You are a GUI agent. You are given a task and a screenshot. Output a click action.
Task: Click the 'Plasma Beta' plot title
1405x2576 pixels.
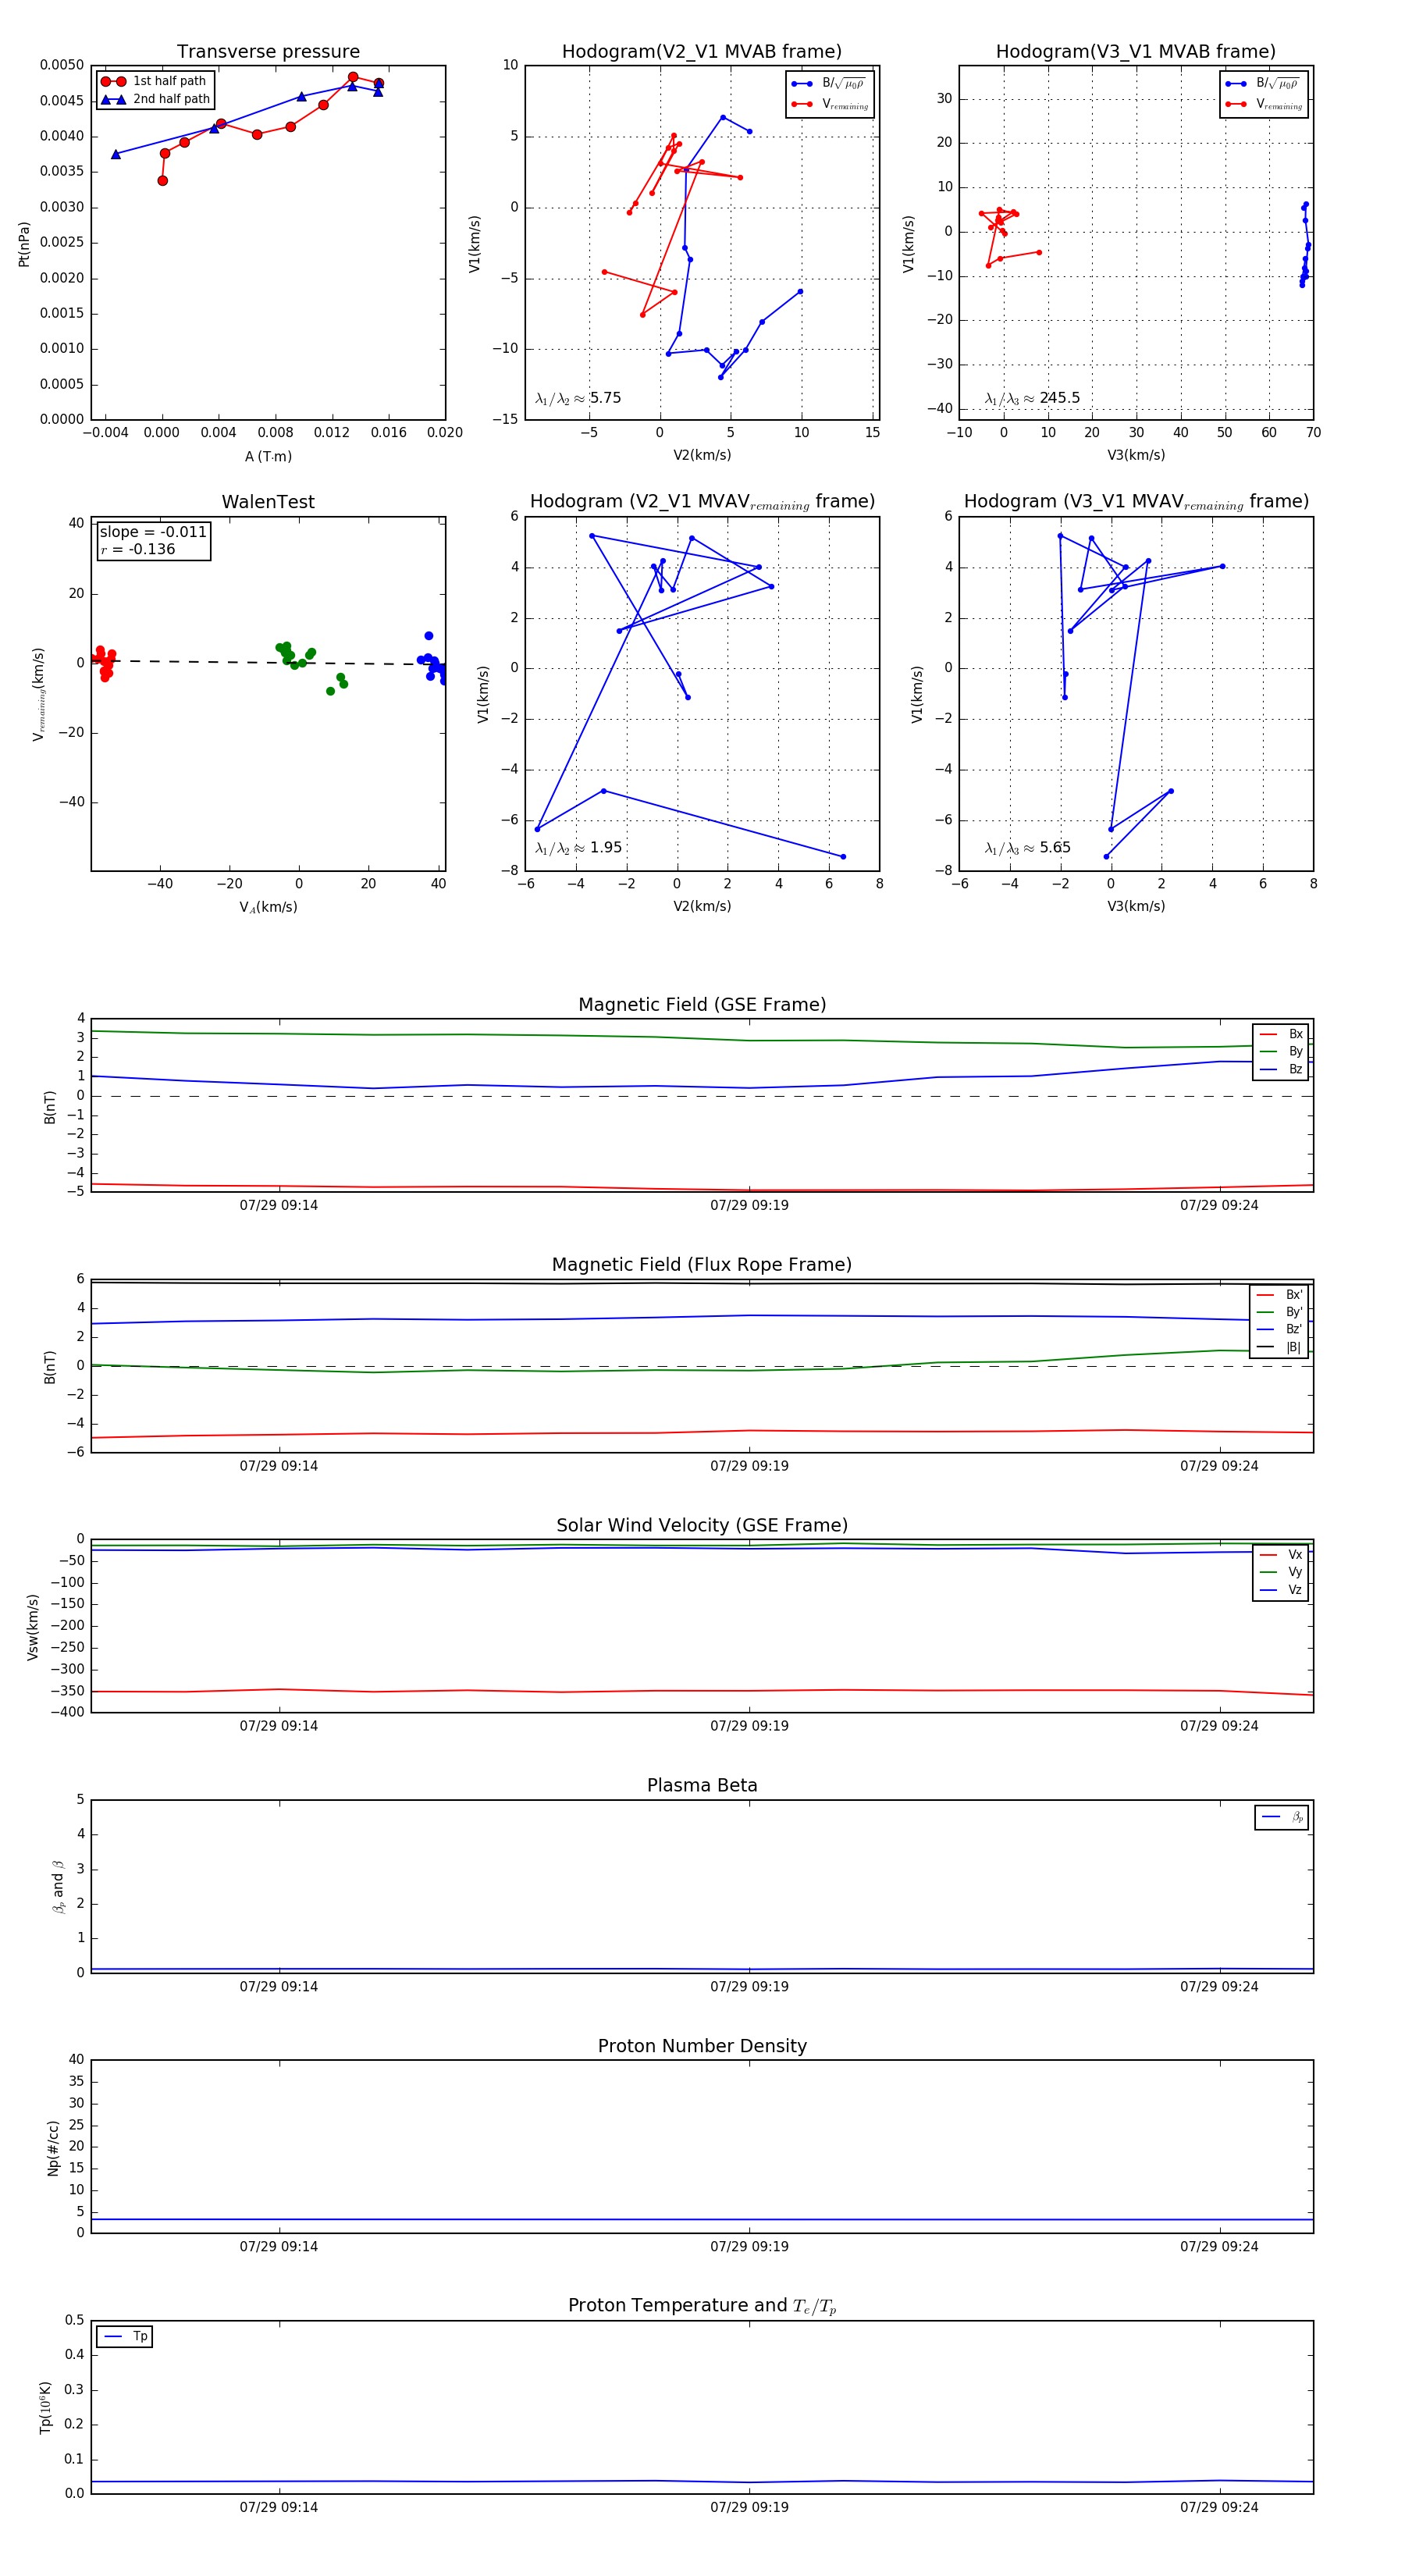pos(702,1786)
